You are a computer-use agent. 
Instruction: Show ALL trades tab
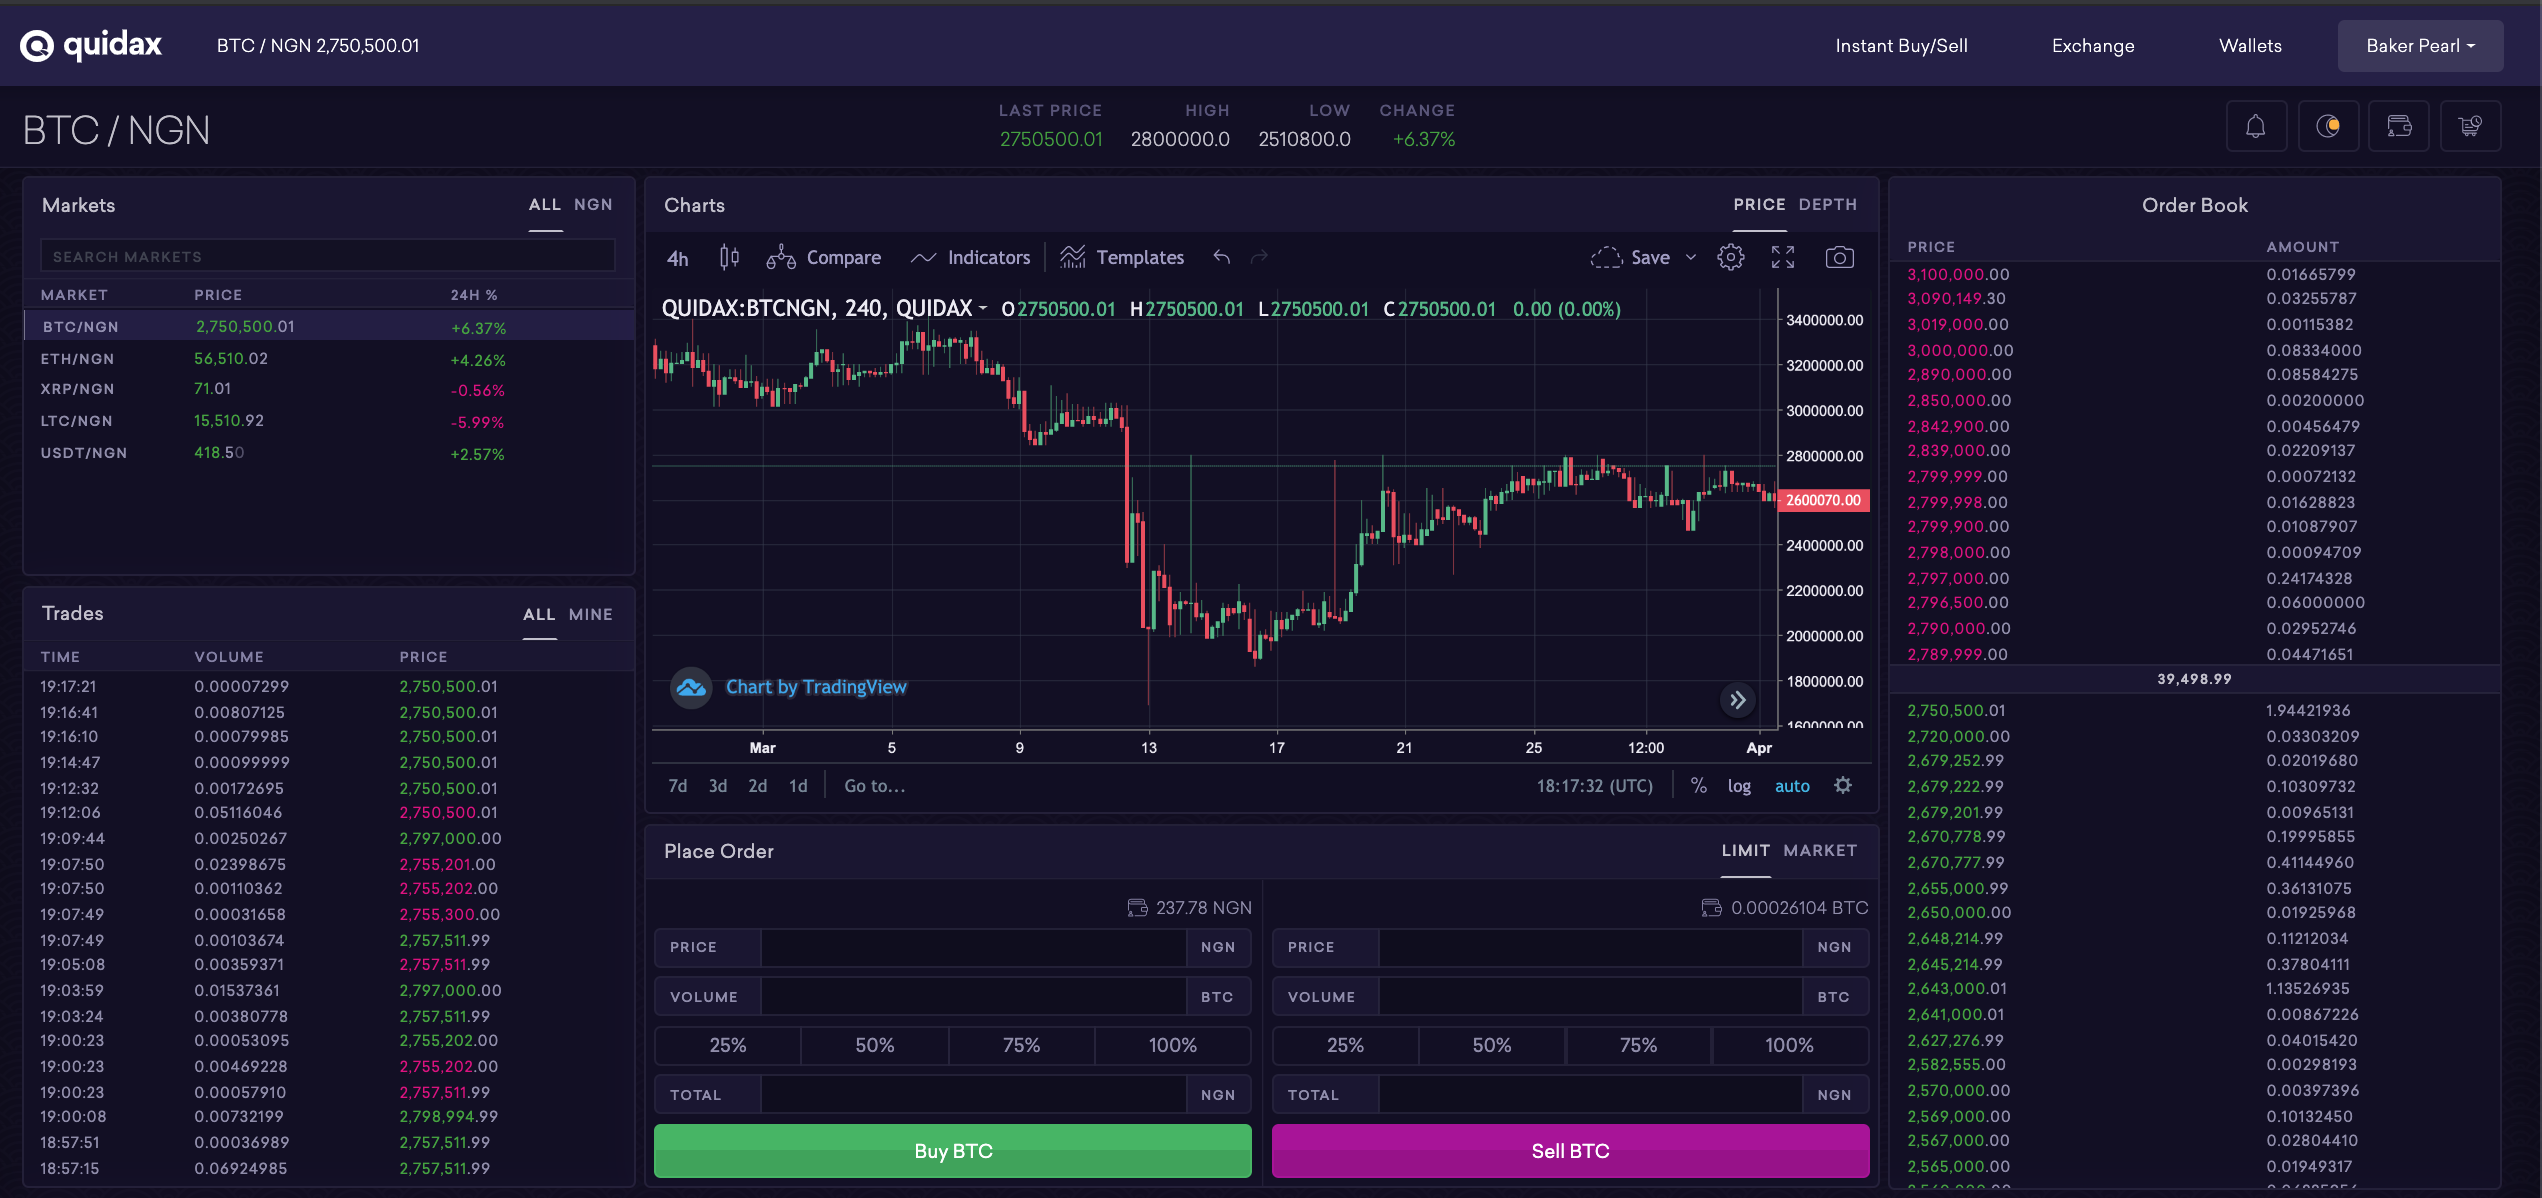point(539,614)
